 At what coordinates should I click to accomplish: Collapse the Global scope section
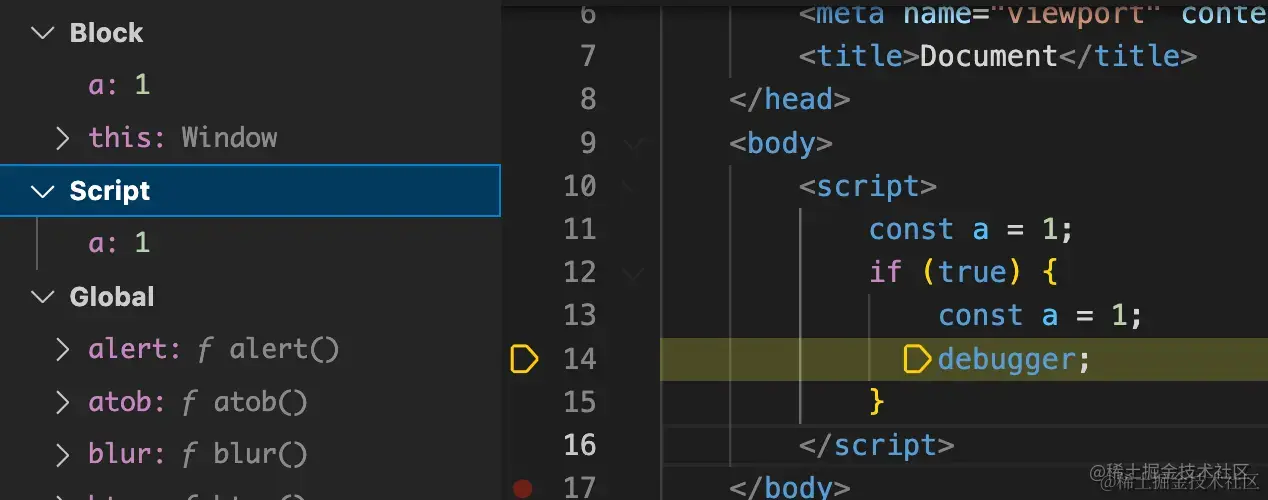(42, 297)
